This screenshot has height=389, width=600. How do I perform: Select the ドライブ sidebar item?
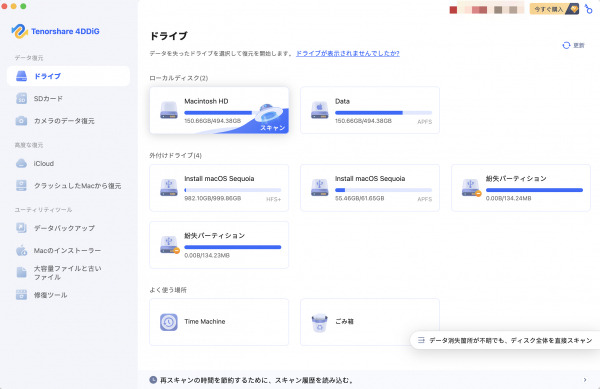(68, 76)
